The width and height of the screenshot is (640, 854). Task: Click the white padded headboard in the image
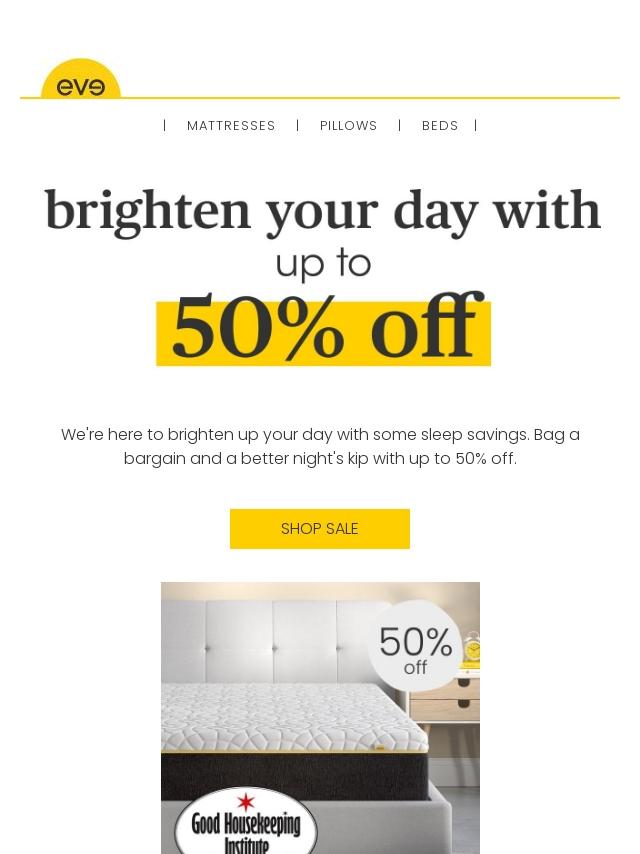click(x=272, y=642)
